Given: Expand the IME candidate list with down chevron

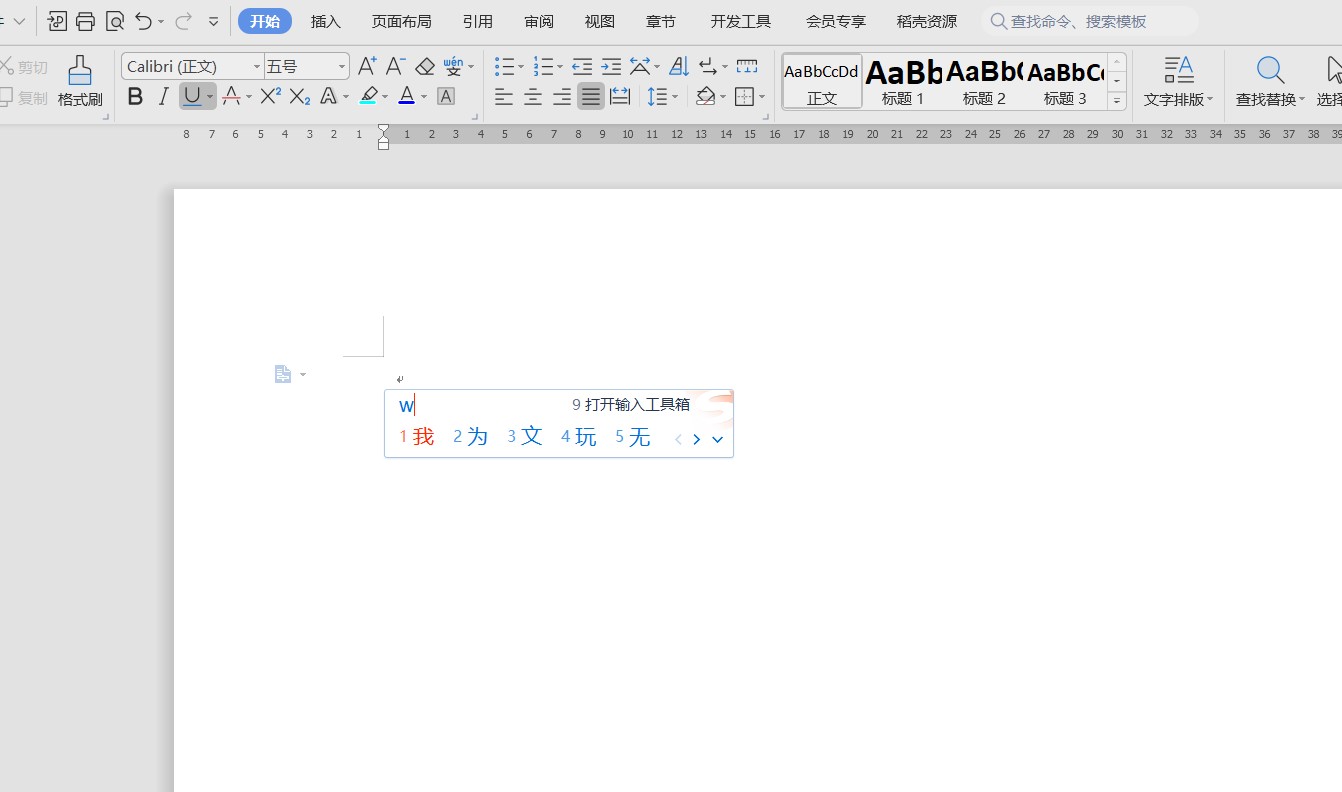Looking at the screenshot, I should click(x=717, y=439).
